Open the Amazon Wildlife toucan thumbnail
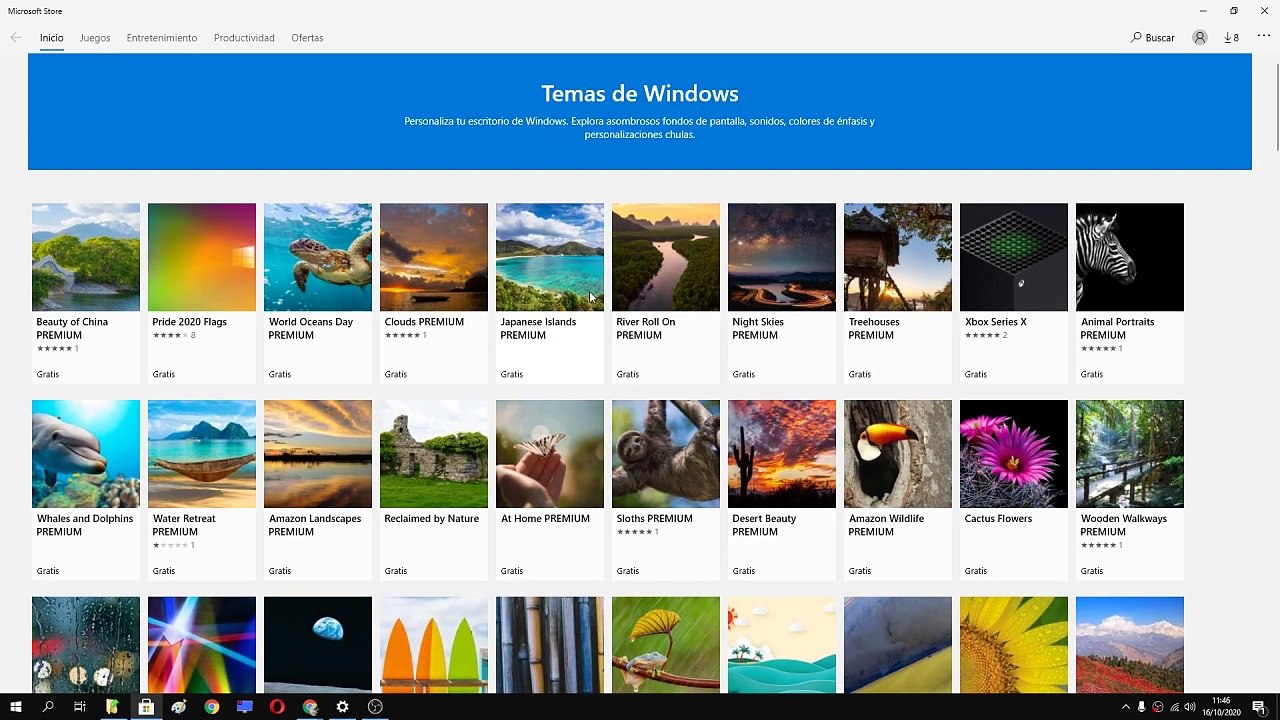 tap(898, 454)
